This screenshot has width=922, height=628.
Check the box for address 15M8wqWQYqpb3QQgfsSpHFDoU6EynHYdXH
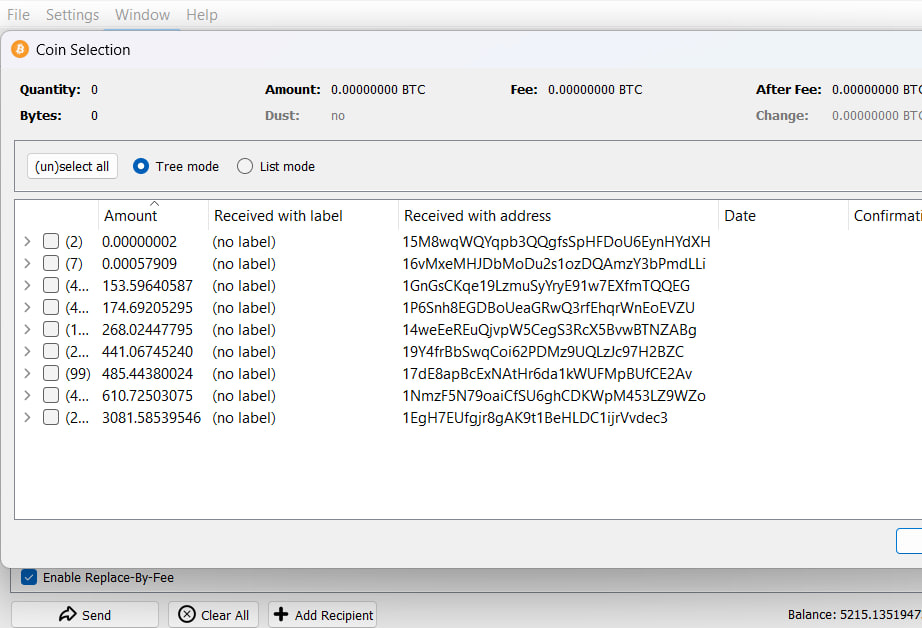pos(51,241)
